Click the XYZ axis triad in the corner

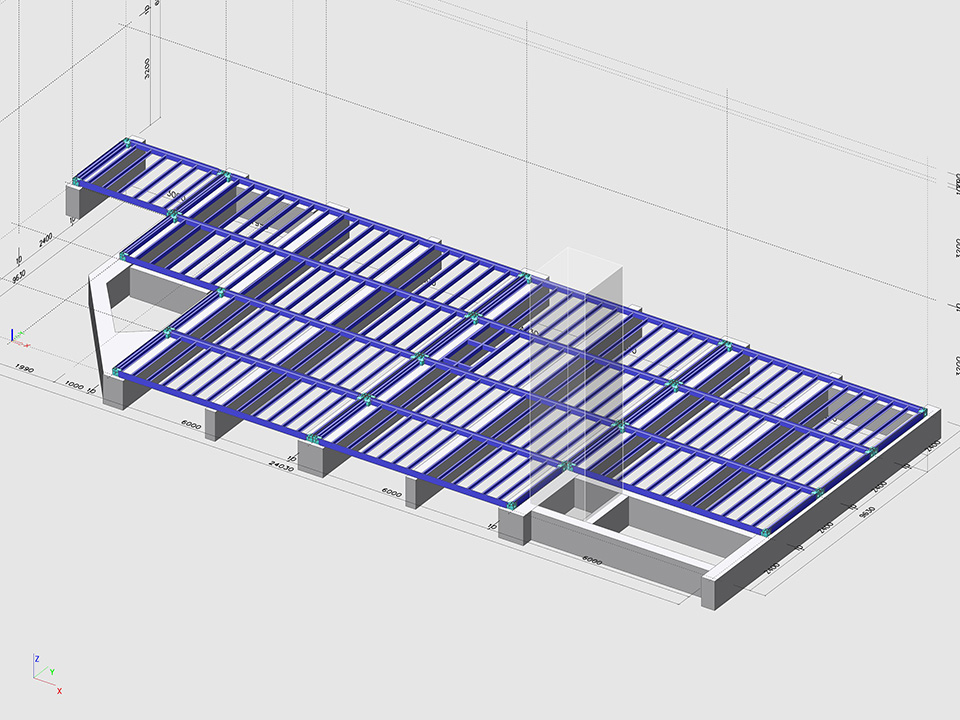[x=45, y=673]
